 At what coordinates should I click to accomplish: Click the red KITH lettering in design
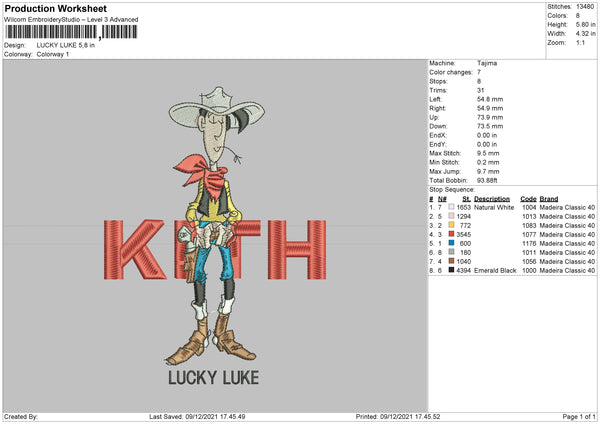click(215, 250)
